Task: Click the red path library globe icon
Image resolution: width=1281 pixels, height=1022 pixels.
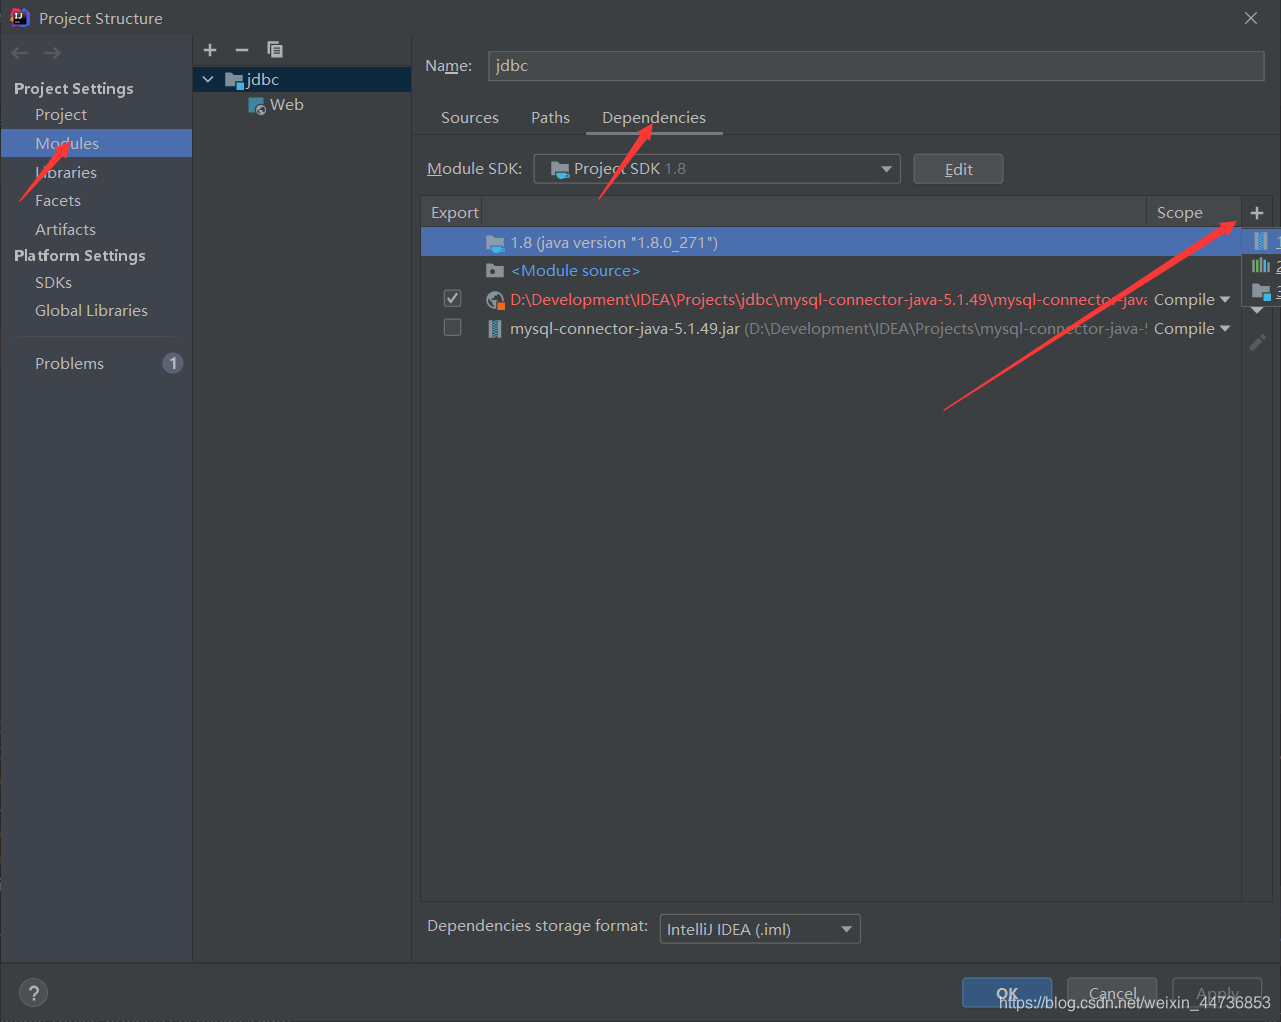Action: point(495,300)
